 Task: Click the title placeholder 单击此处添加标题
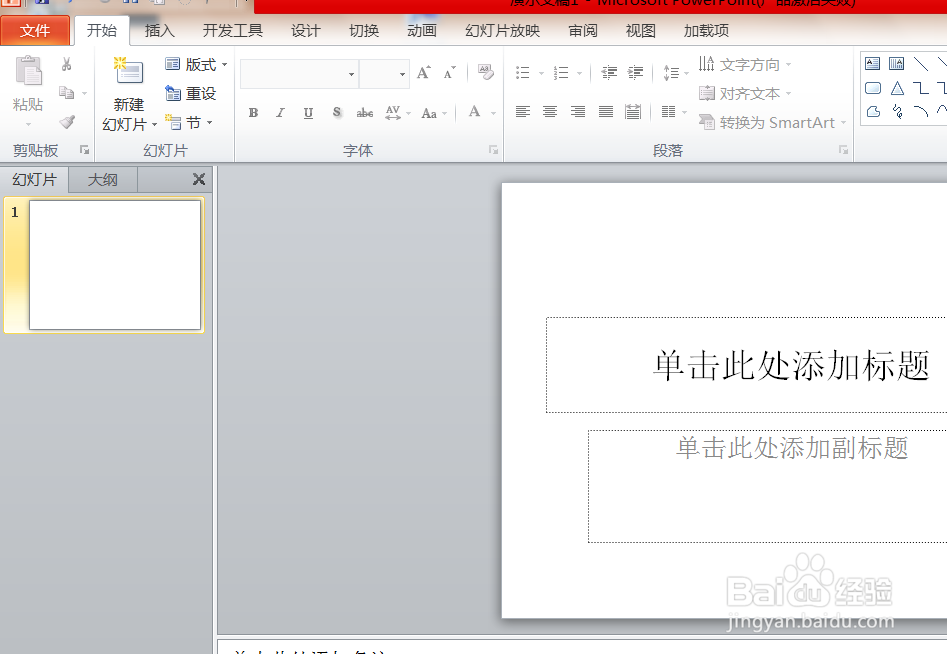[791, 365]
